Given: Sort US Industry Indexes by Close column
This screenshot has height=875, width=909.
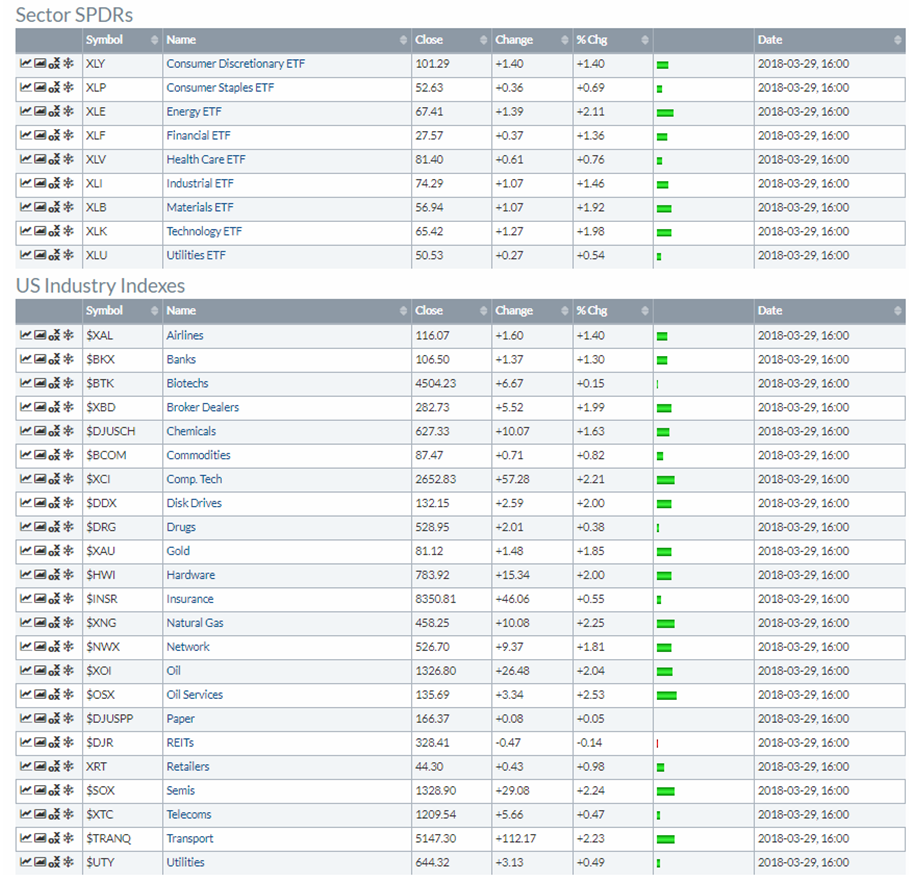Looking at the screenshot, I should coord(450,311).
